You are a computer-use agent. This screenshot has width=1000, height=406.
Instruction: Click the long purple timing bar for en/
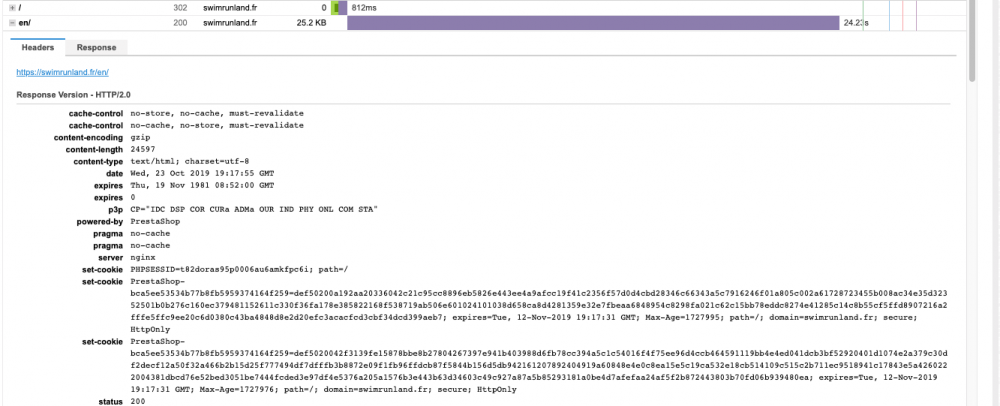593,23
